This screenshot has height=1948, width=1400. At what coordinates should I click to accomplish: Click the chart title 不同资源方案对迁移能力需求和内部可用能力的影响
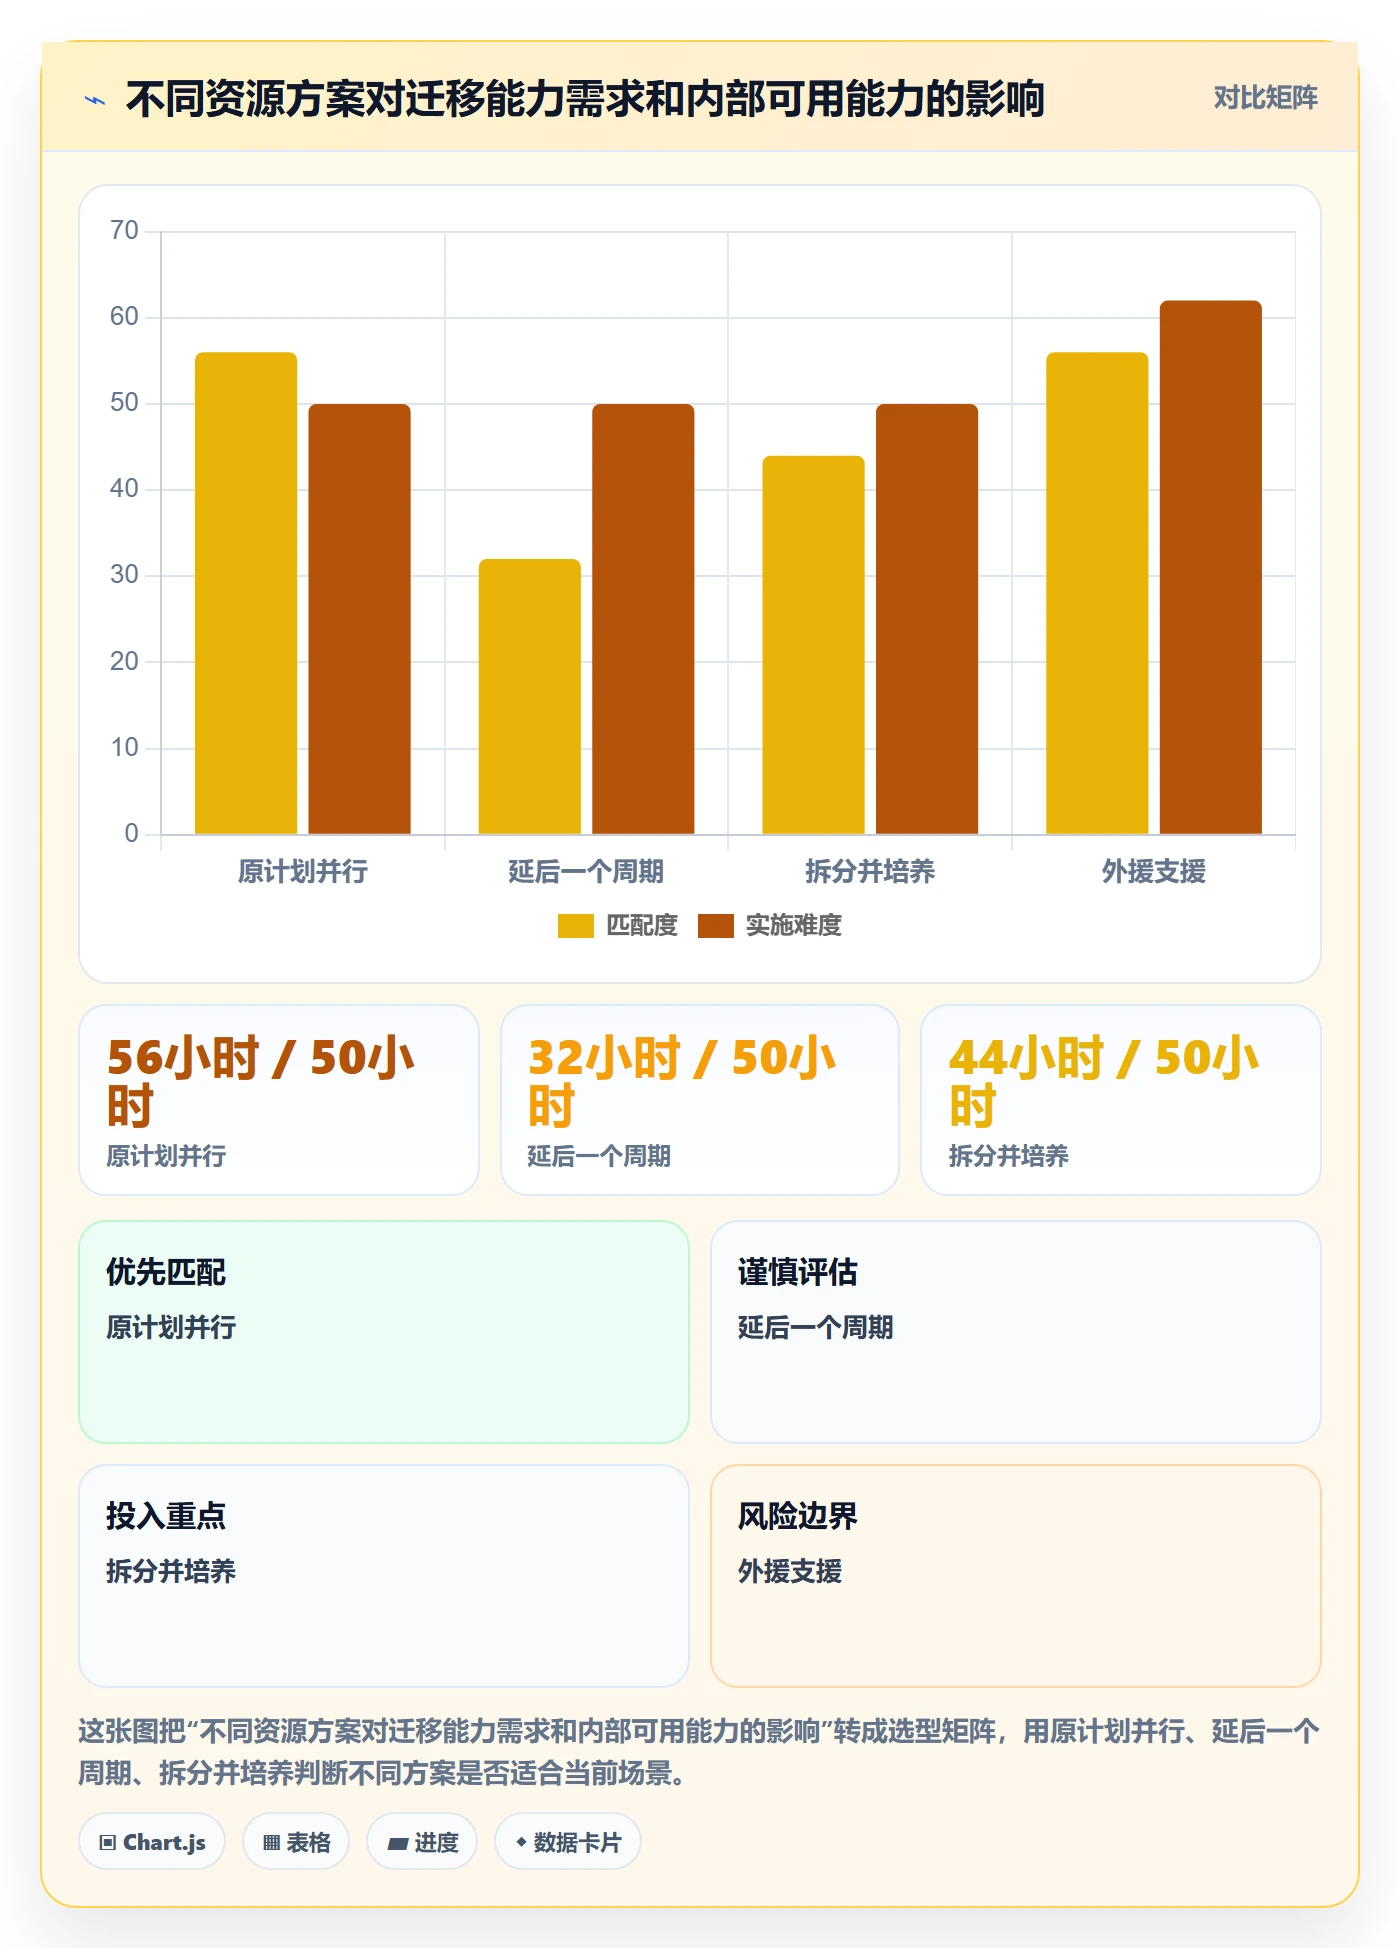click(585, 99)
